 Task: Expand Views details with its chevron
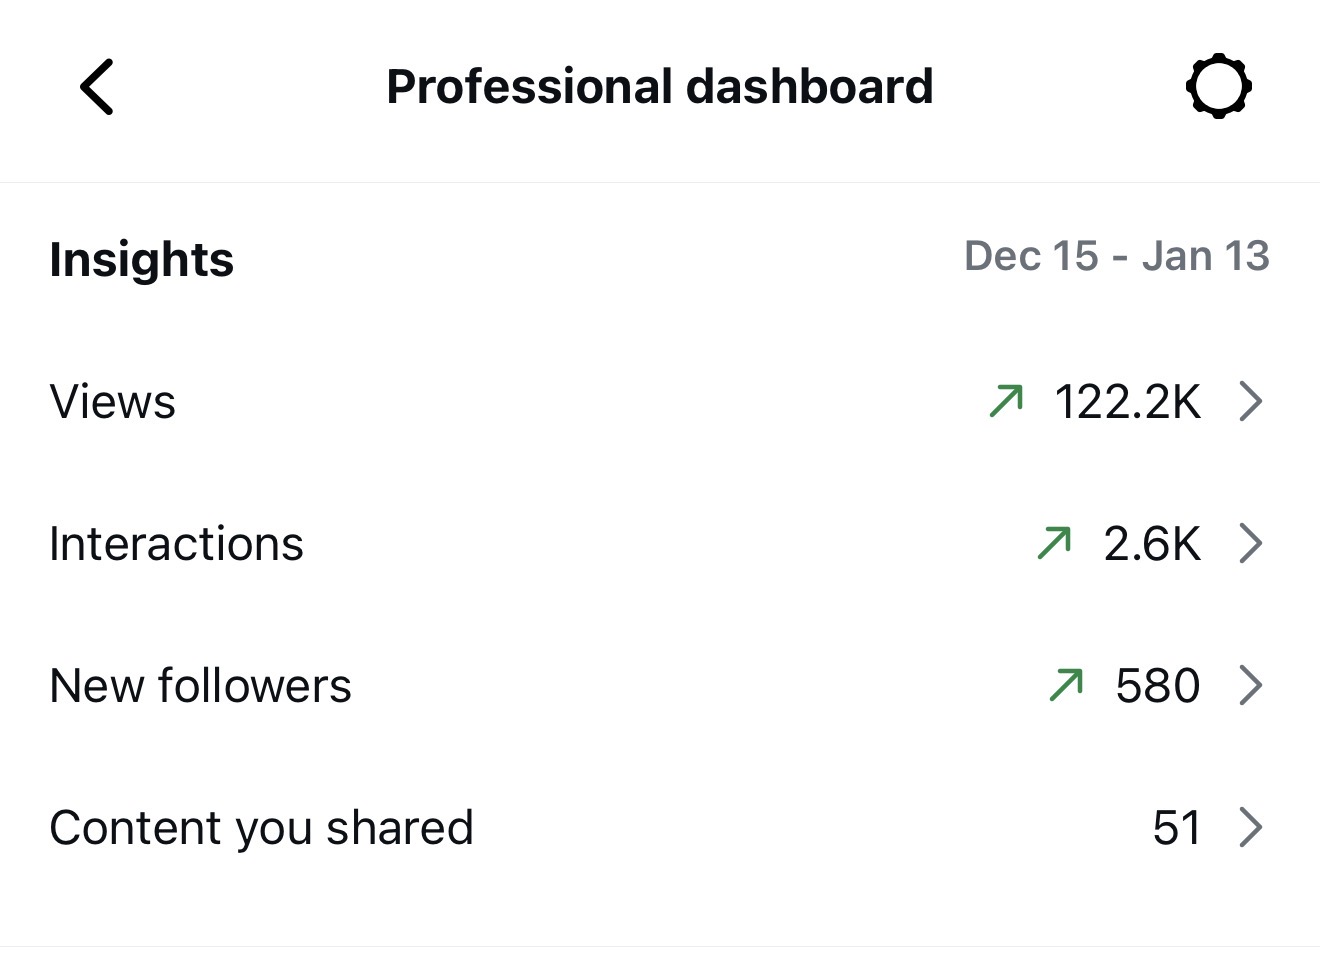1250,401
